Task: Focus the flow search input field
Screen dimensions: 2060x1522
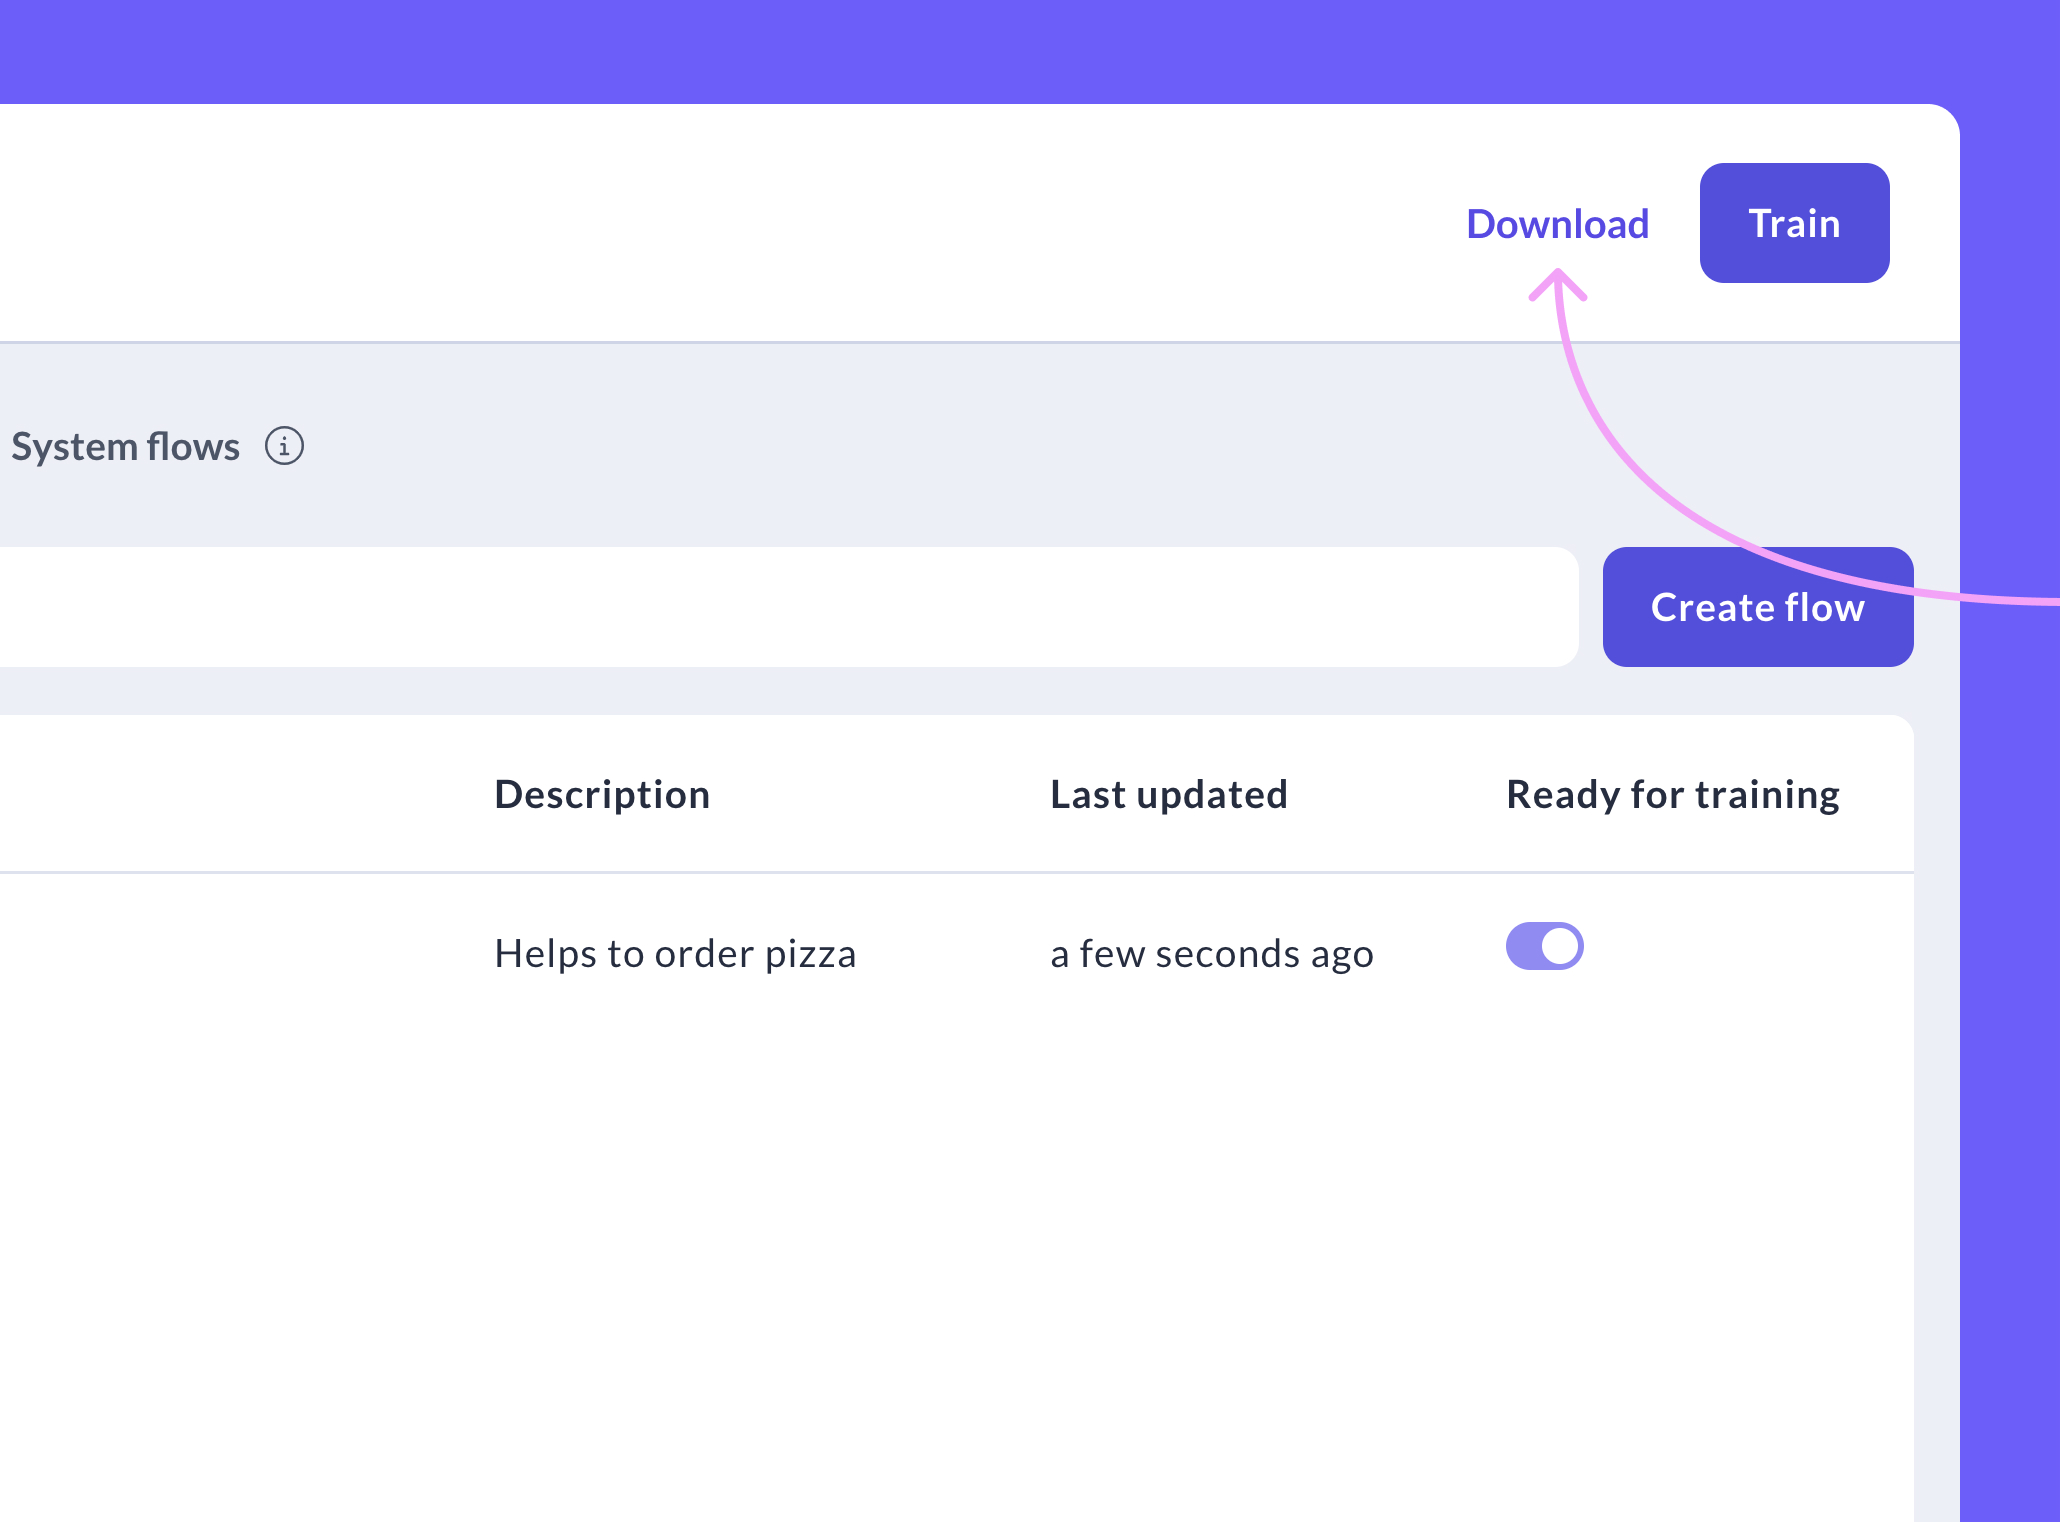Action: point(780,607)
